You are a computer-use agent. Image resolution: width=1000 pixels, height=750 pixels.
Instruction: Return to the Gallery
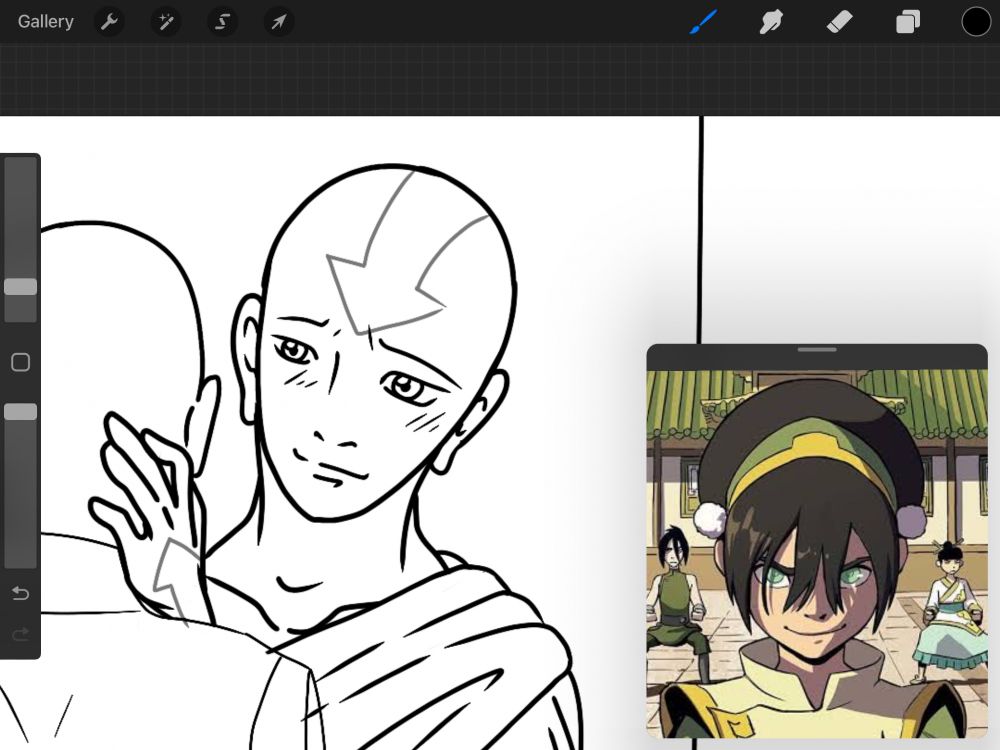coord(45,22)
